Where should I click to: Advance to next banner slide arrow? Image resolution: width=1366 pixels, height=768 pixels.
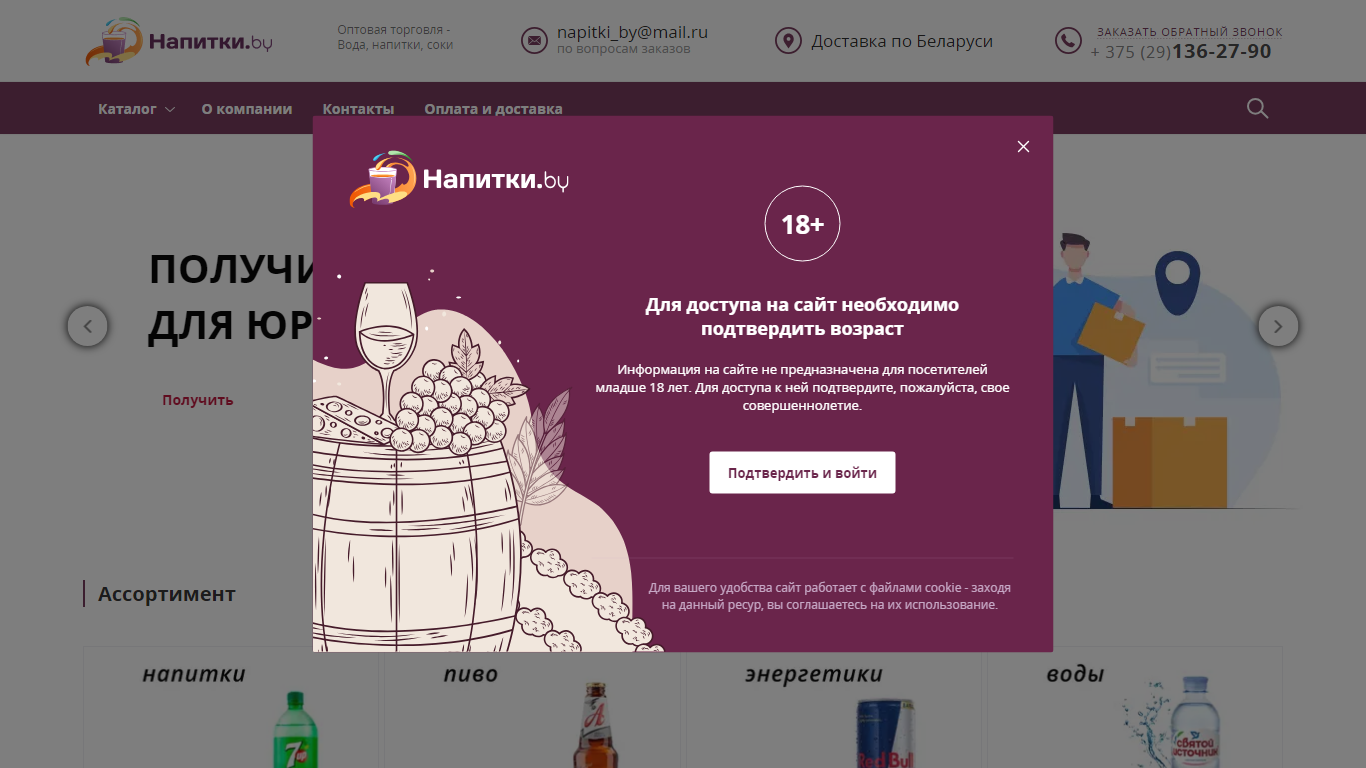[x=1278, y=326]
